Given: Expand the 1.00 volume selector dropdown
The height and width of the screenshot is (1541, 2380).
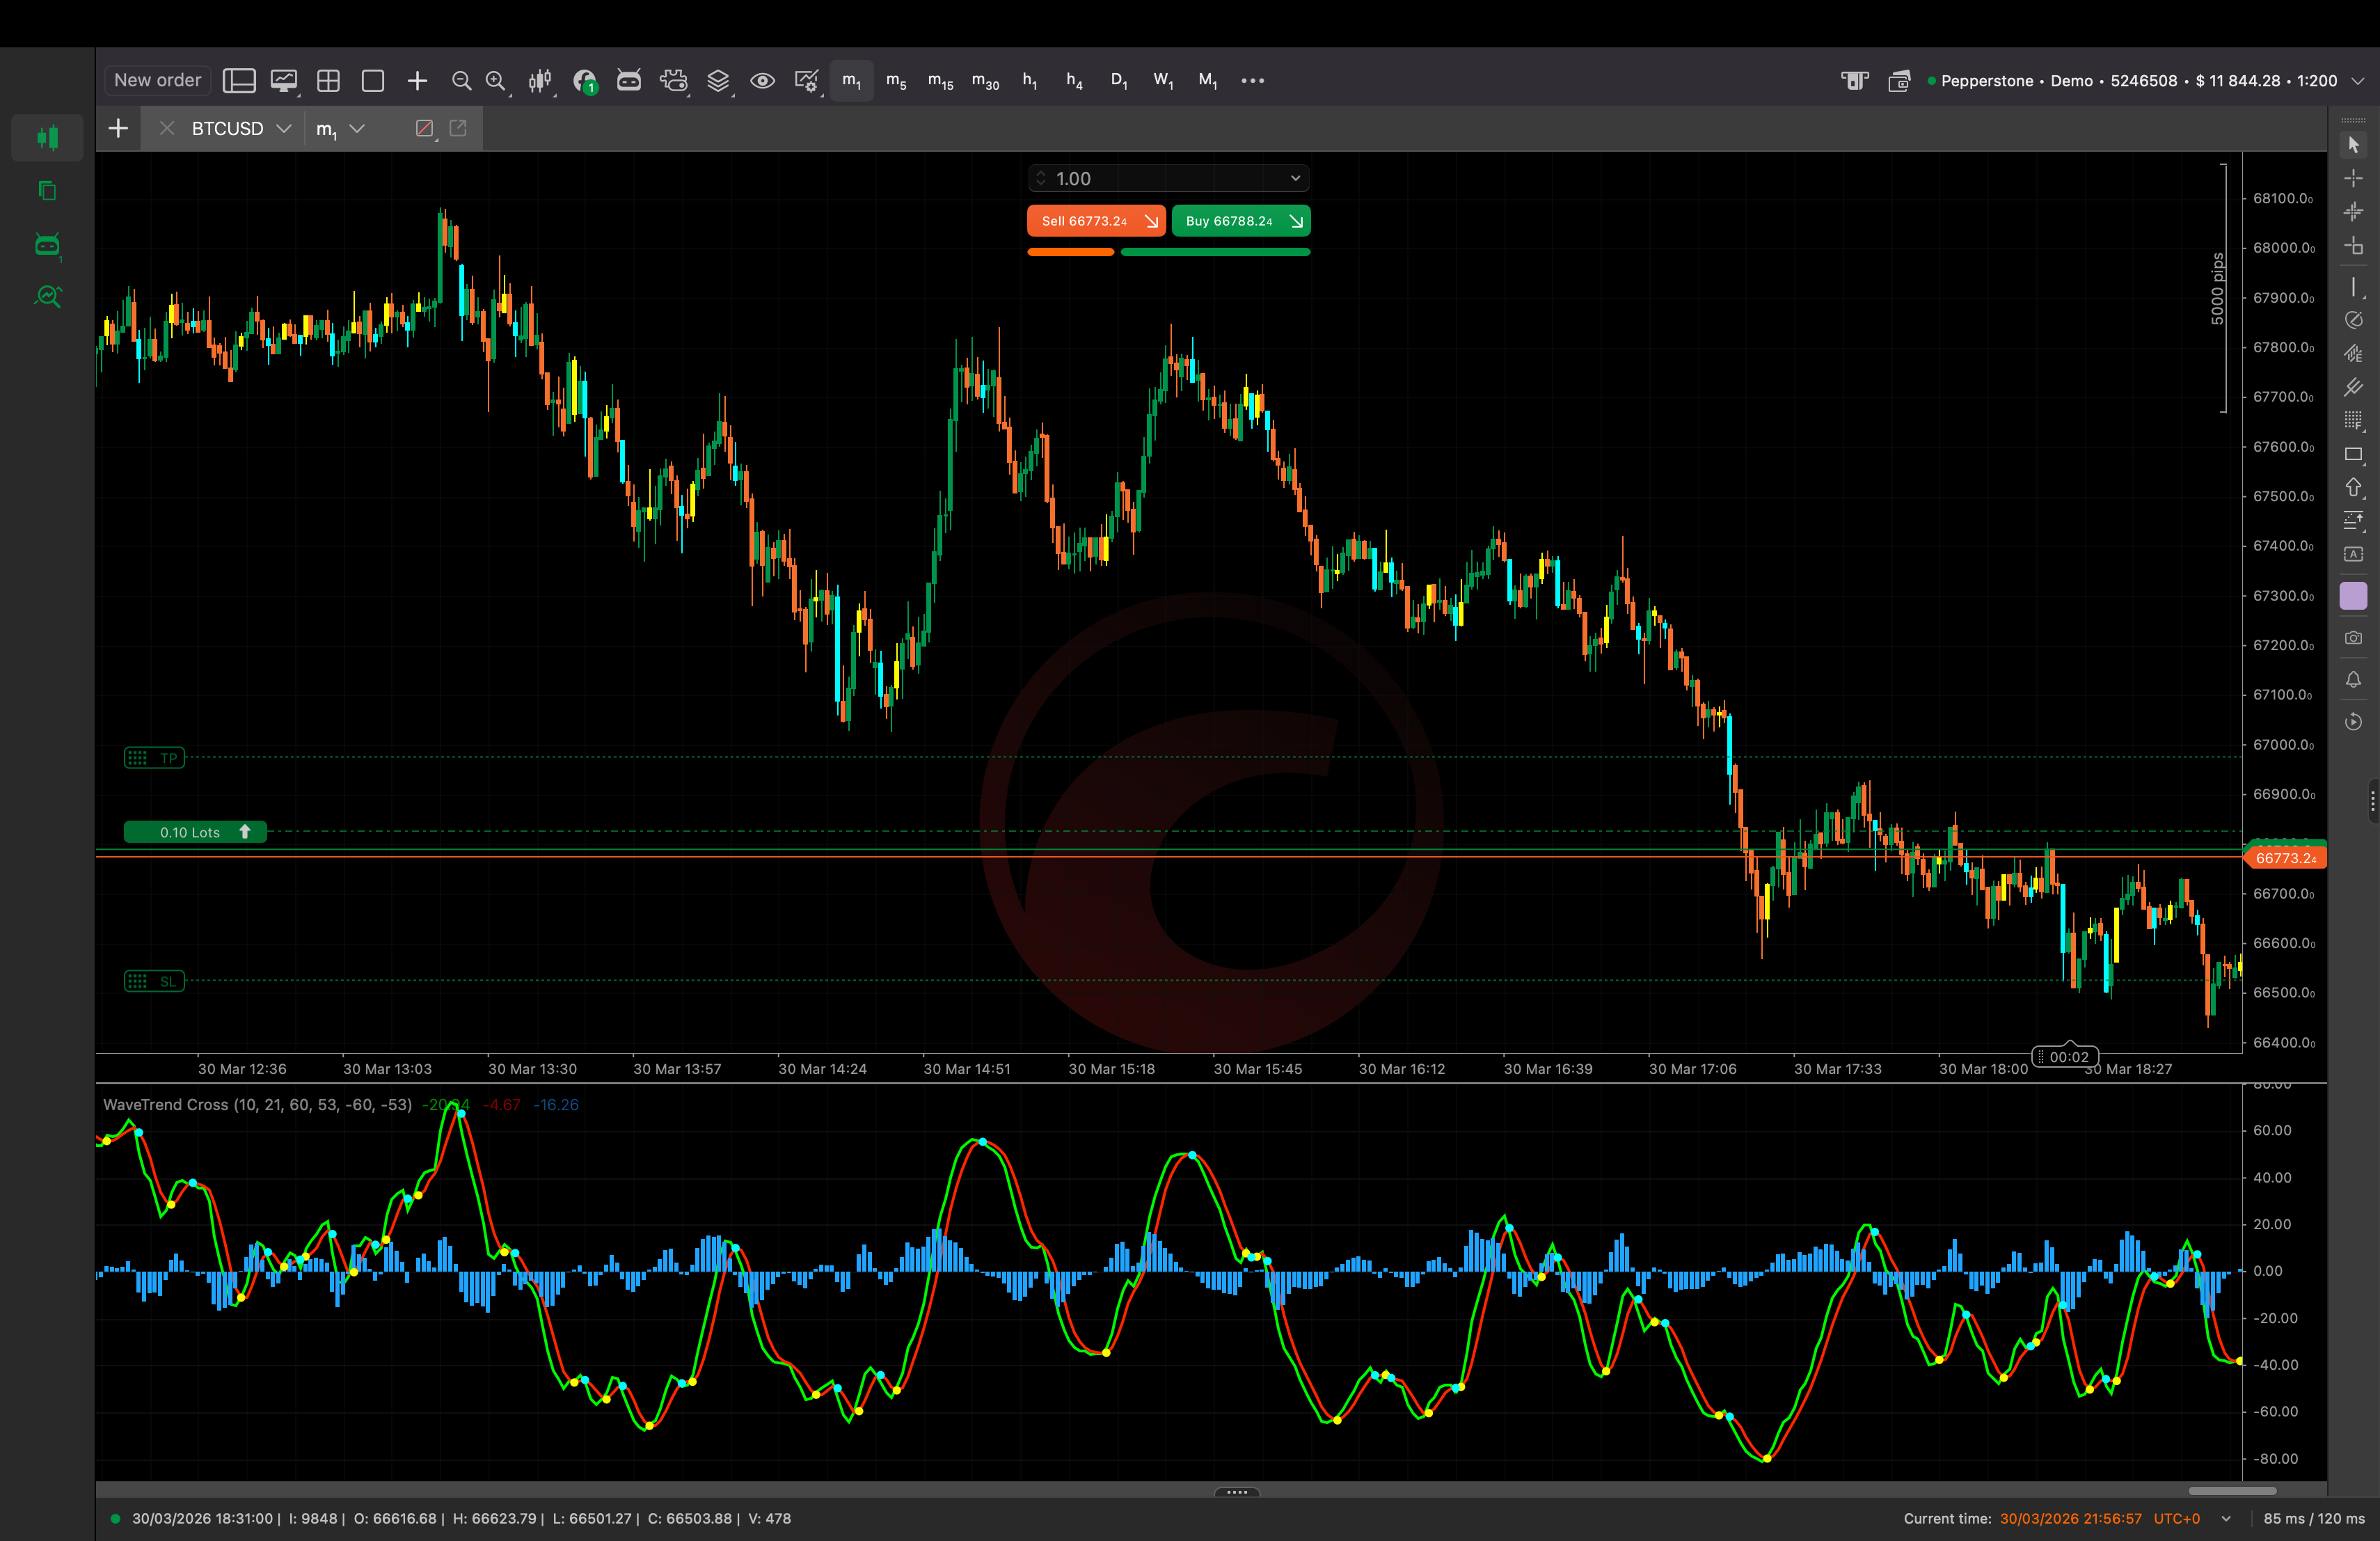Looking at the screenshot, I should tap(1295, 177).
